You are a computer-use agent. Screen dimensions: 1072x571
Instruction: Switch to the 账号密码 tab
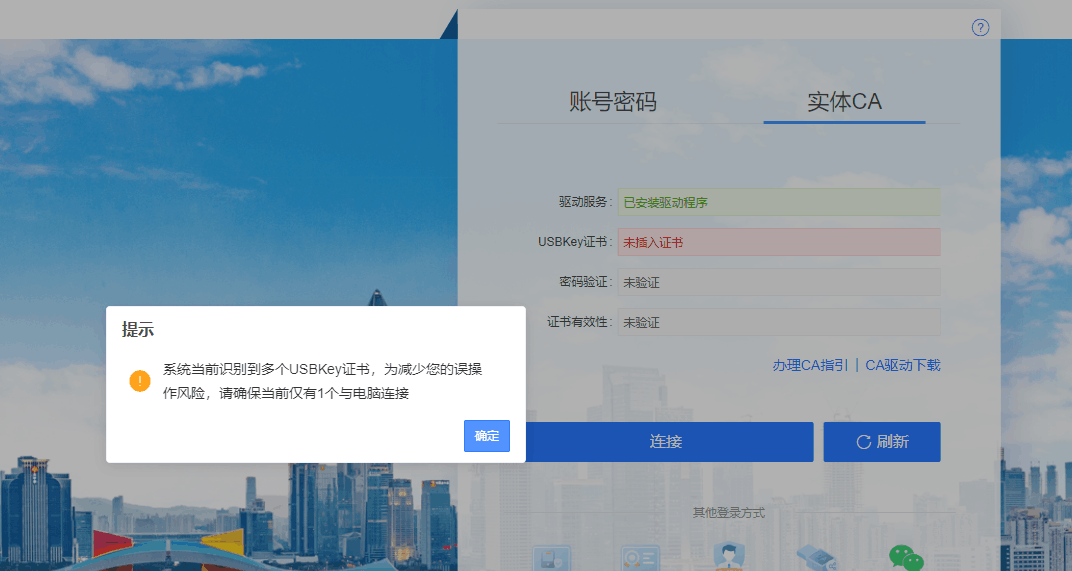click(x=613, y=102)
